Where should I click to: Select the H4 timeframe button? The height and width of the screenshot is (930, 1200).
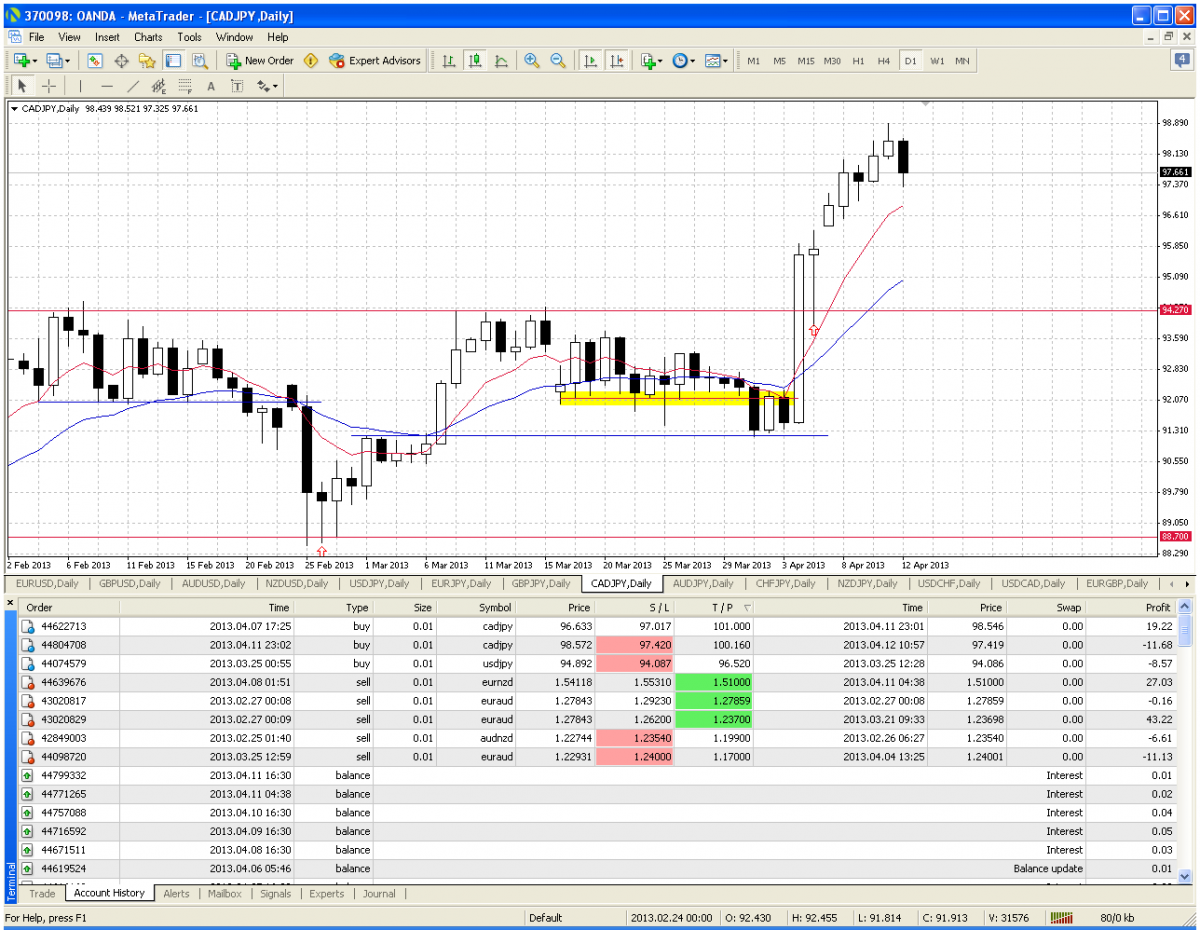click(x=884, y=61)
